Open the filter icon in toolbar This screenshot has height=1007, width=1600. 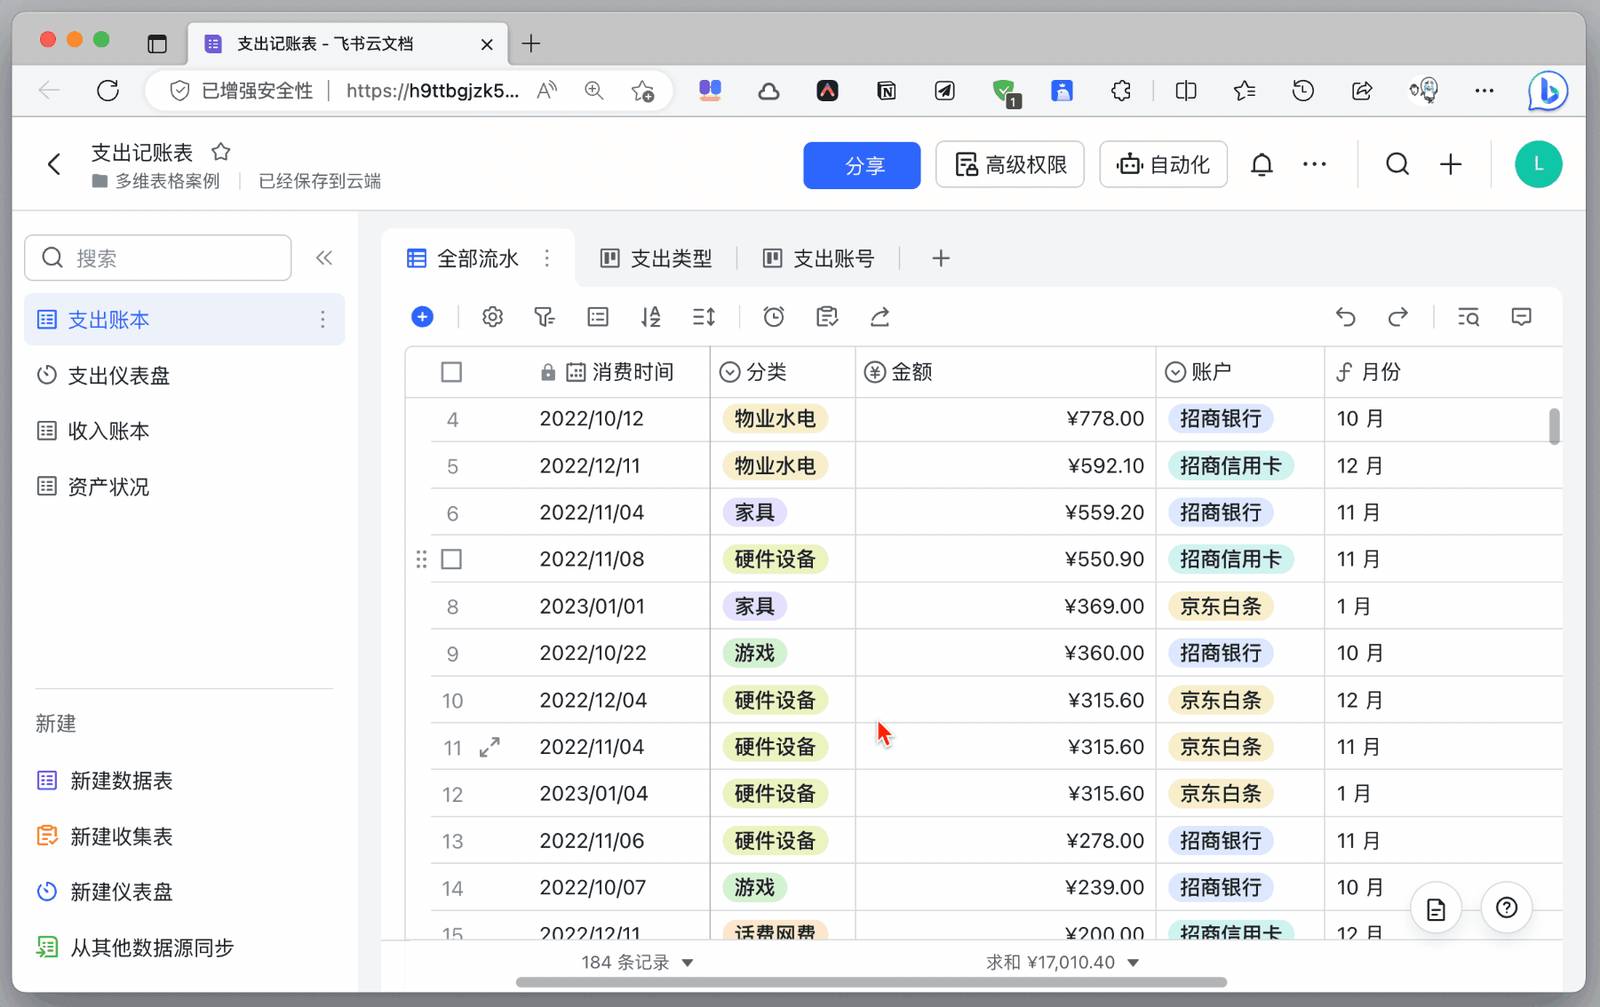pos(544,317)
